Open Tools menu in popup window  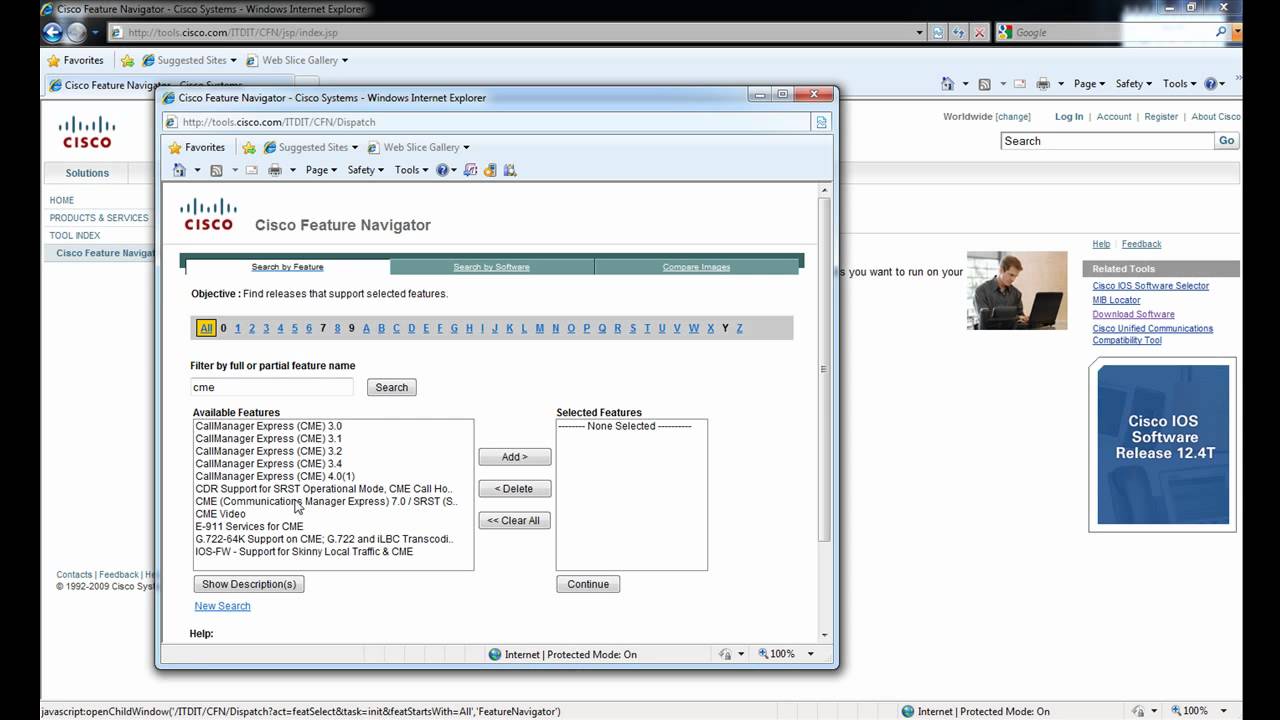tap(411, 170)
